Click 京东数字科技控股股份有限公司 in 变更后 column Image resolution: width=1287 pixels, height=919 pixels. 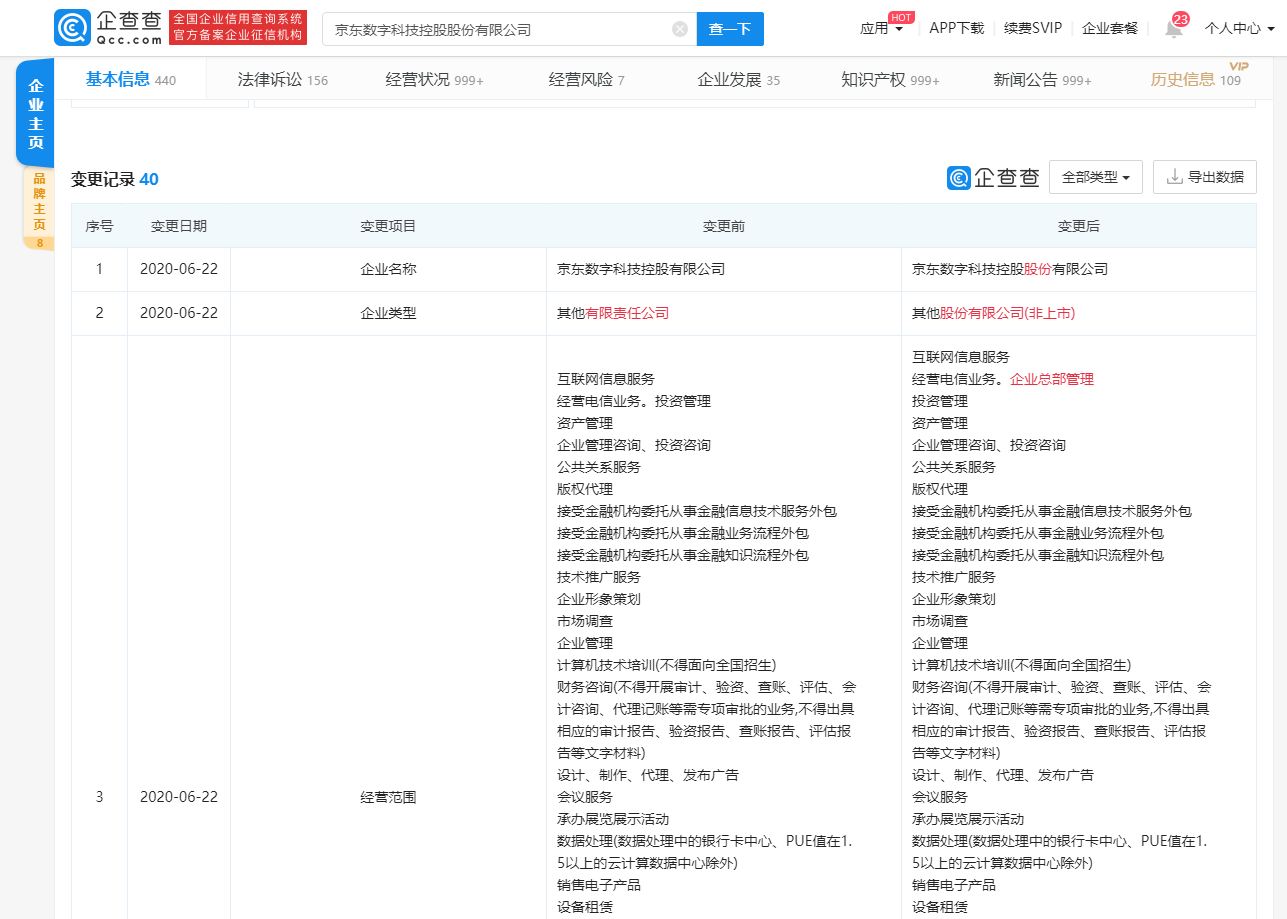click(1010, 269)
